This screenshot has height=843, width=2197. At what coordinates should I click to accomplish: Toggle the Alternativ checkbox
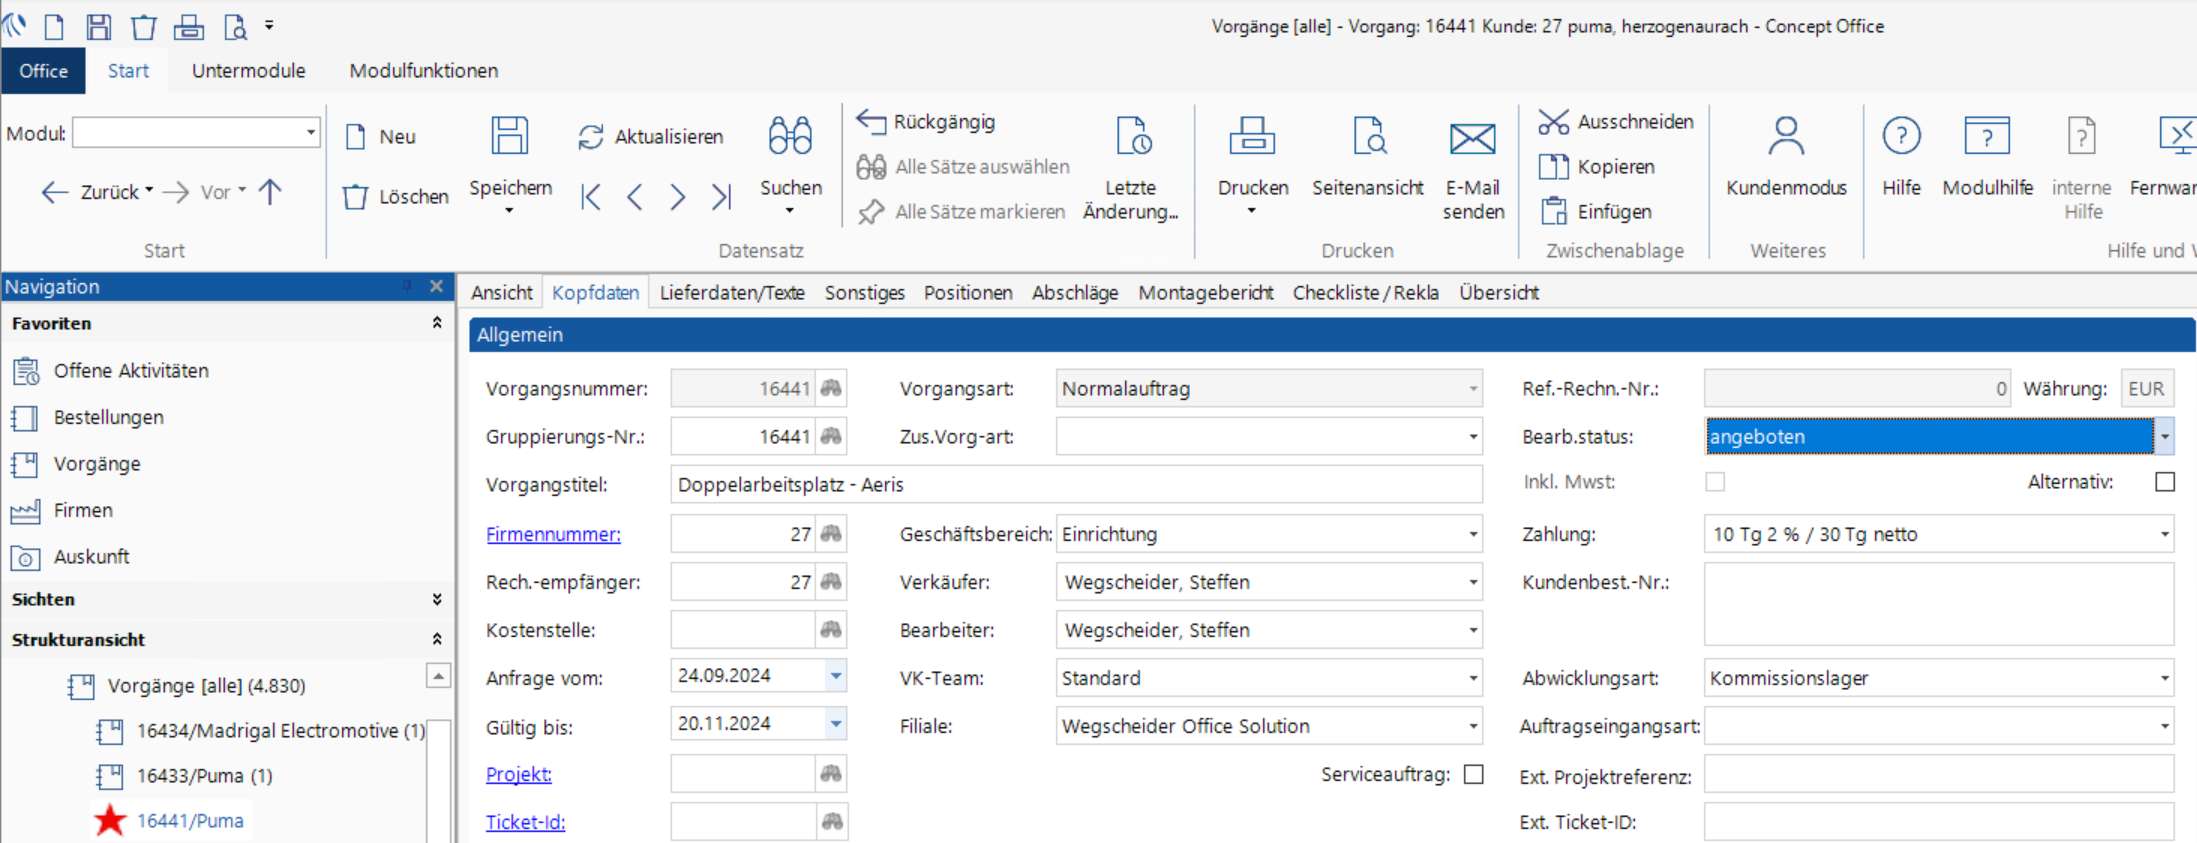click(2165, 482)
